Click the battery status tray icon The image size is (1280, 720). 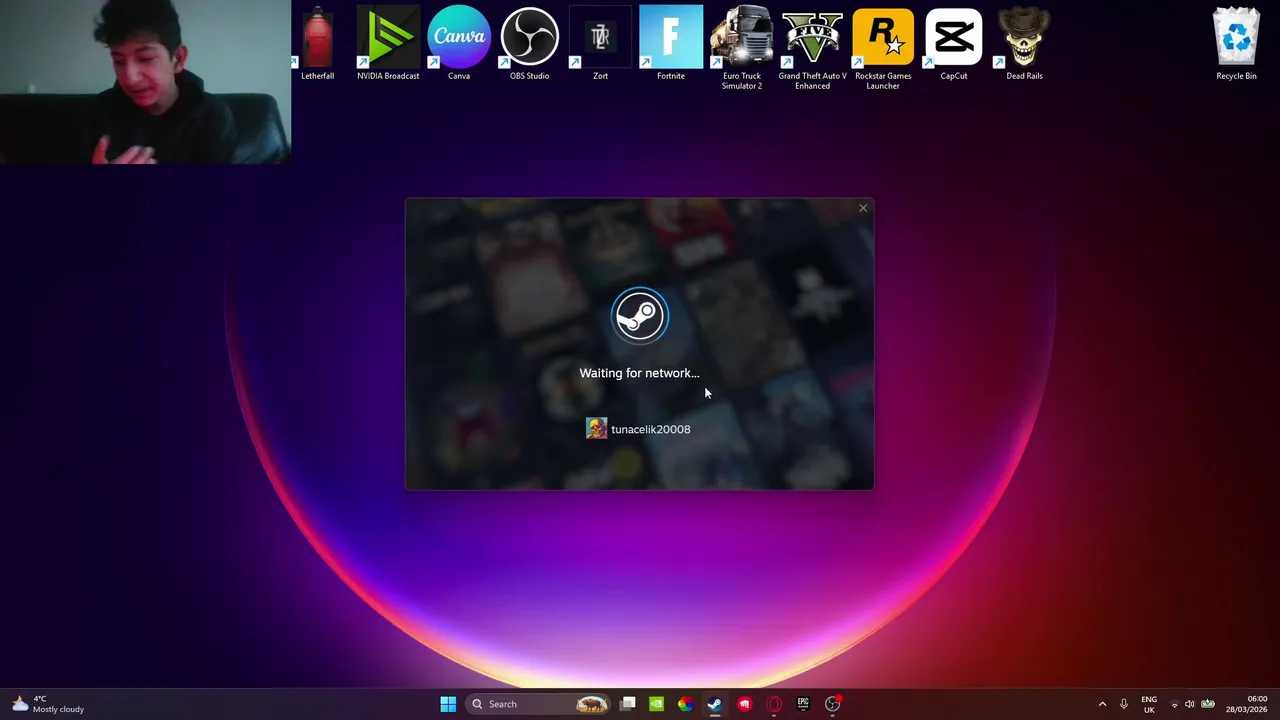tap(1207, 704)
